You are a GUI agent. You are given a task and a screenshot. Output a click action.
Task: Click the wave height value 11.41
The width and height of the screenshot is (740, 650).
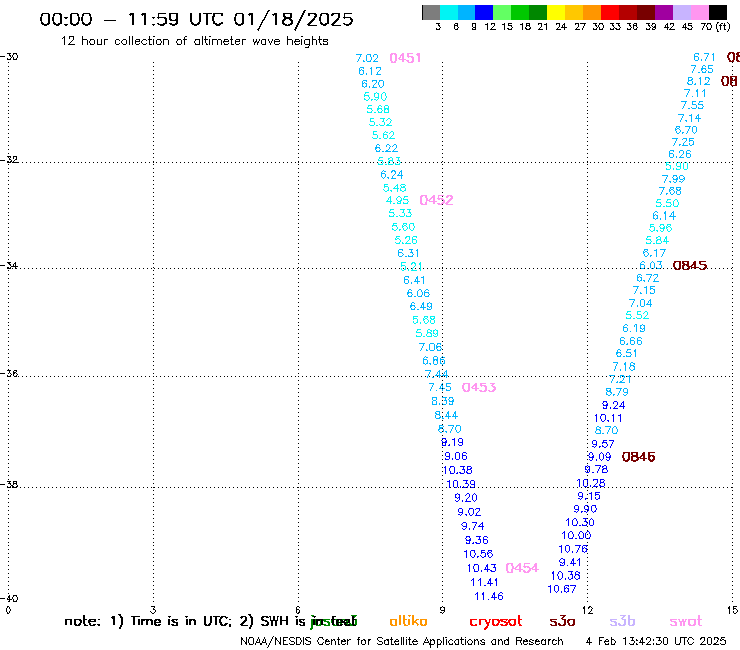484,582
